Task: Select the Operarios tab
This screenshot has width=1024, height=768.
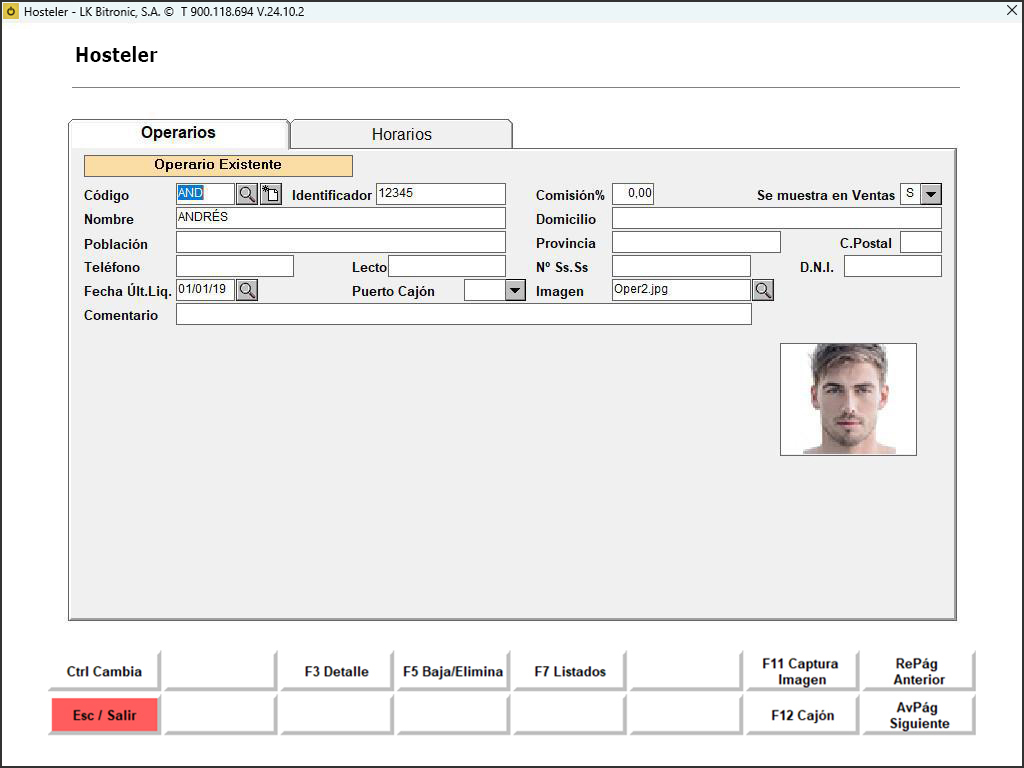Action: pyautogui.click(x=178, y=133)
